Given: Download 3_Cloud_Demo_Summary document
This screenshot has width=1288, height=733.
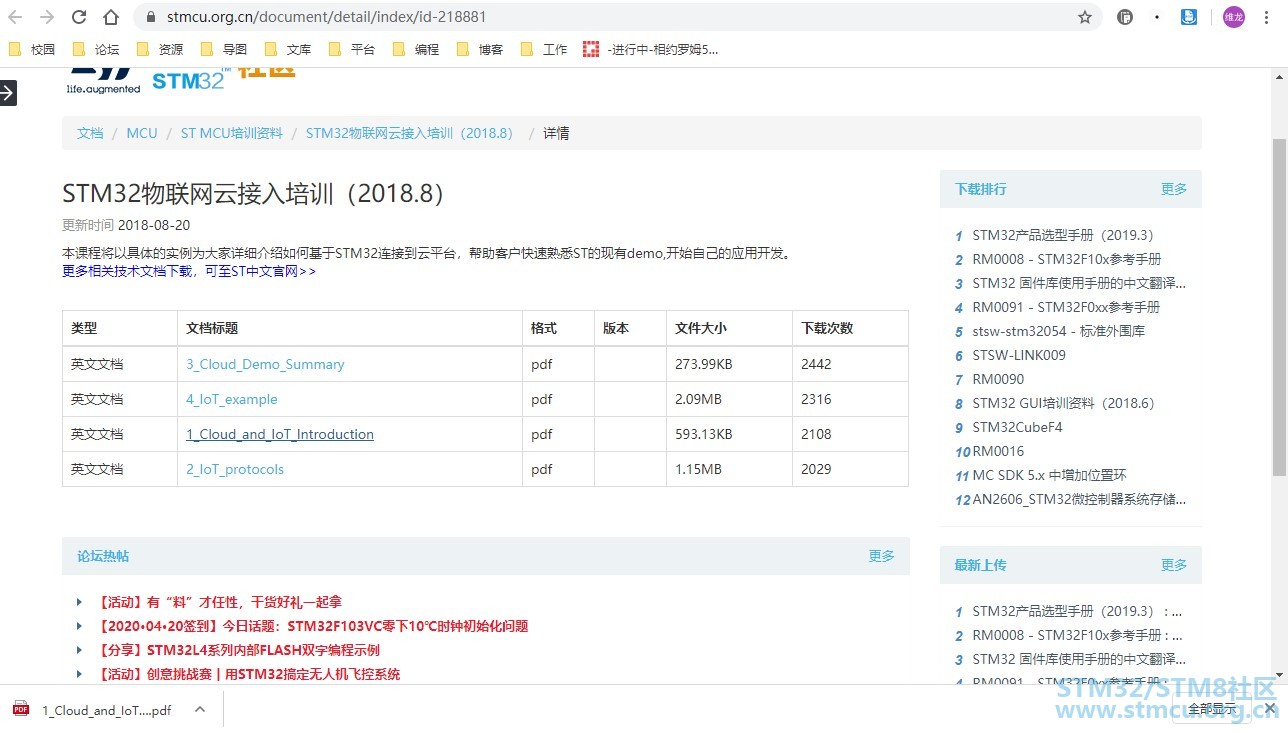Looking at the screenshot, I should click(265, 364).
